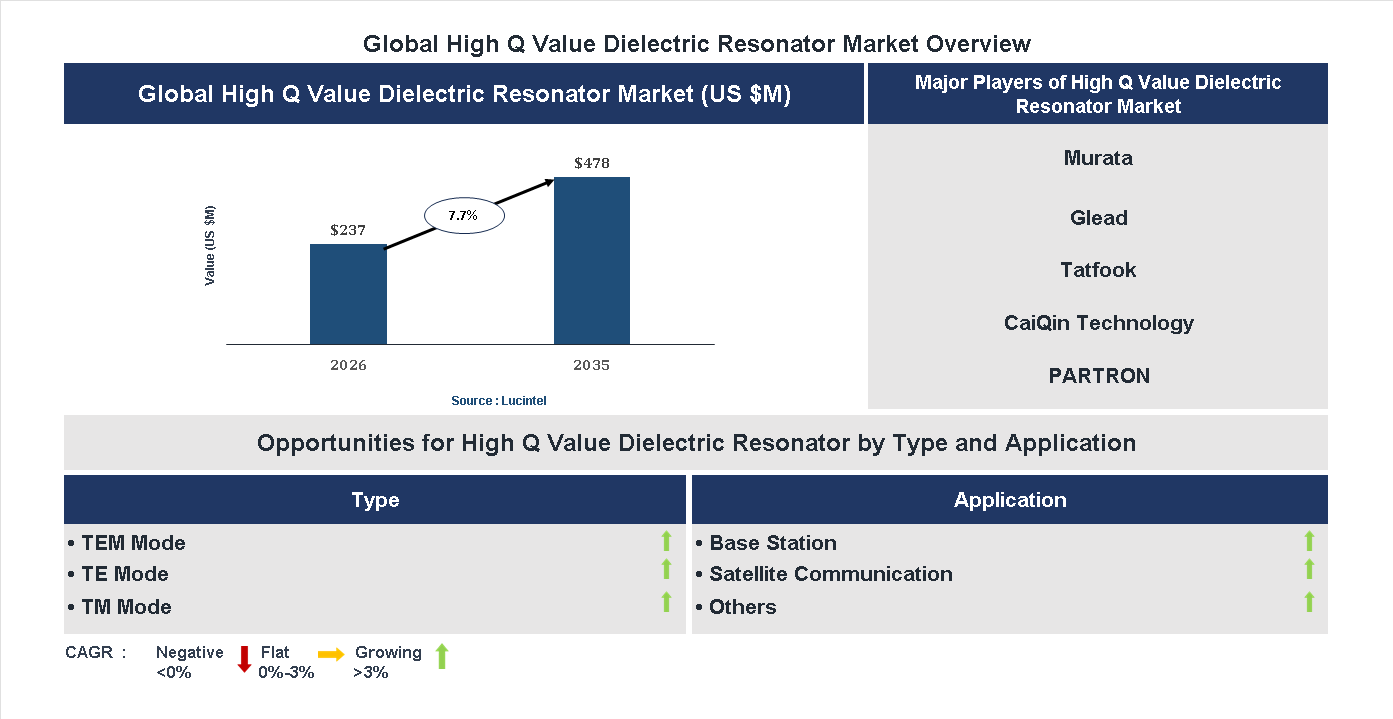The height and width of the screenshot is (719, 1393).
Task: Click the green growth arrow beside TEM Mode
Action: click(666, 542)
